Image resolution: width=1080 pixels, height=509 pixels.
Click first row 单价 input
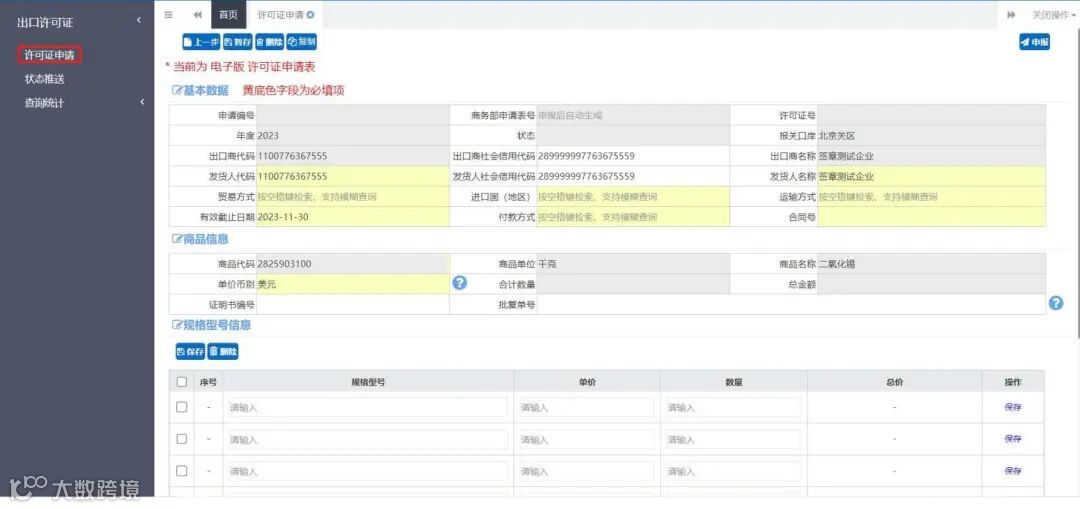click(586, 407)
